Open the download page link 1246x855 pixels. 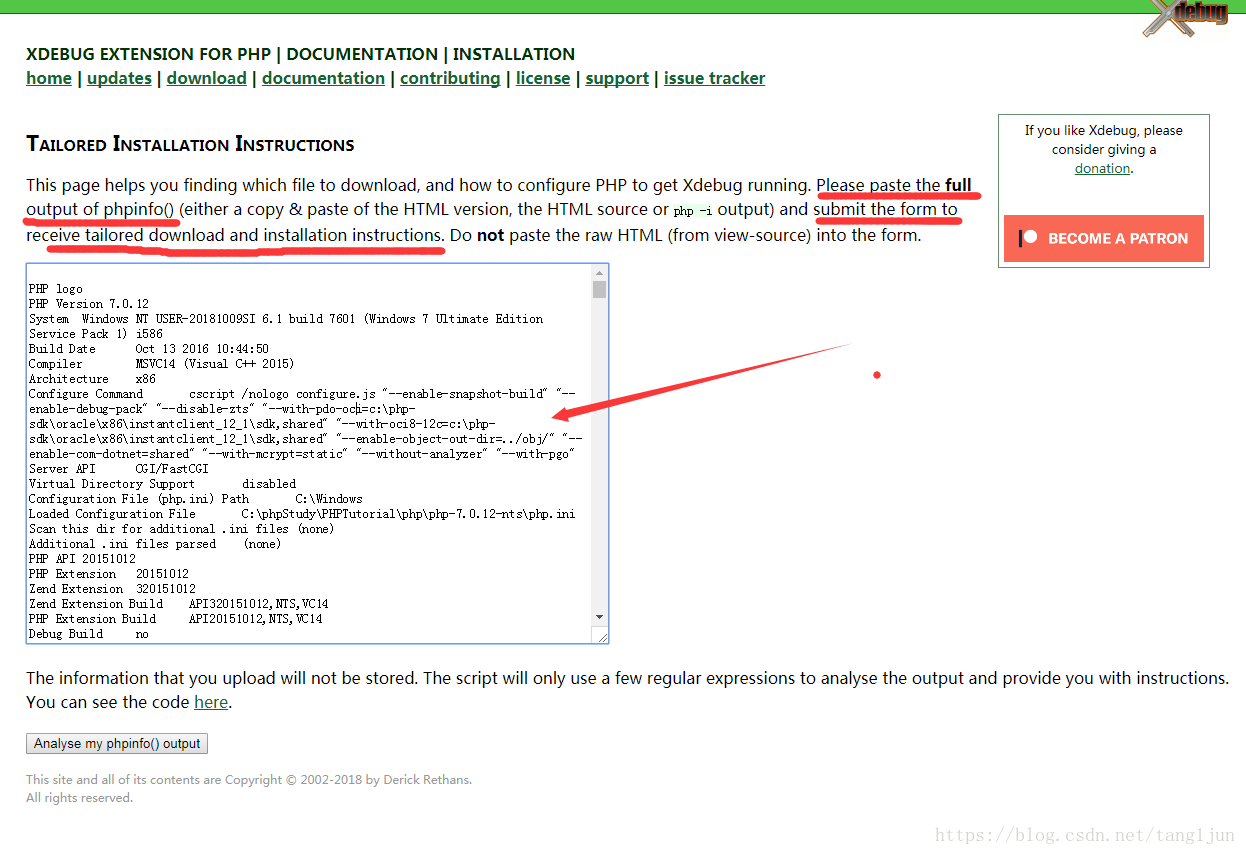[x=206, y=78]
